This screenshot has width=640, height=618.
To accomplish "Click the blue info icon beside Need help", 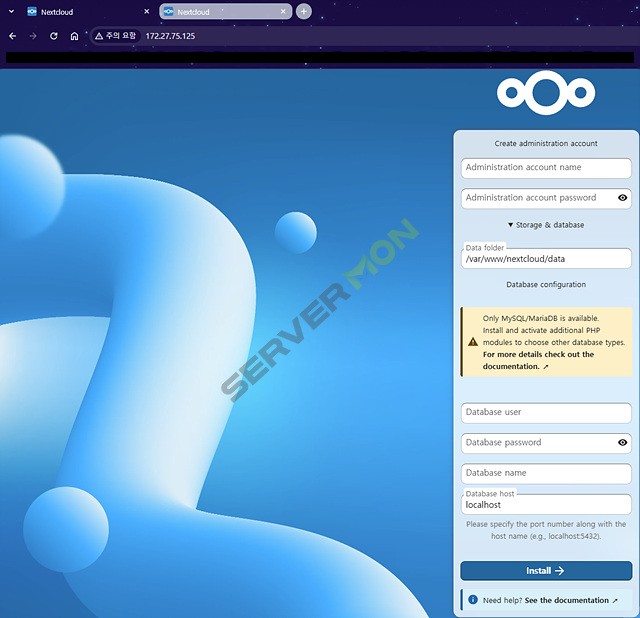I will click(x=473, y=600).
